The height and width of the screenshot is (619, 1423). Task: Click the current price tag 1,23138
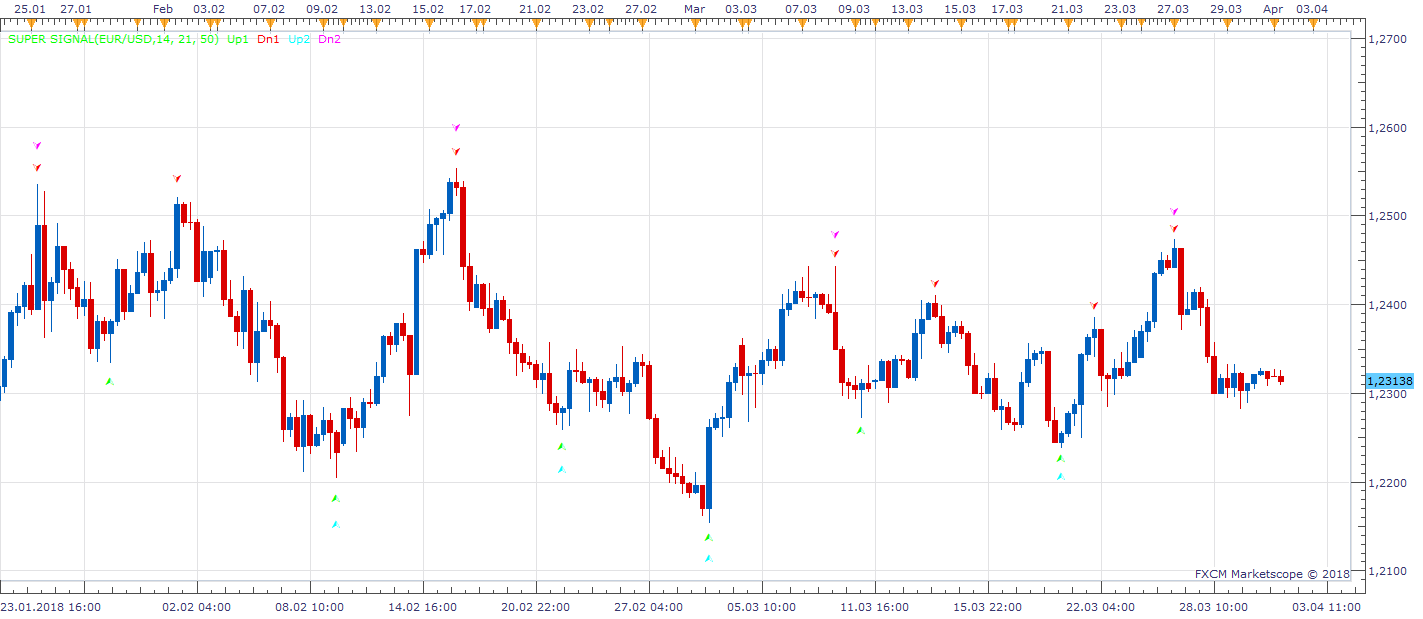[x=1390, y=381]
